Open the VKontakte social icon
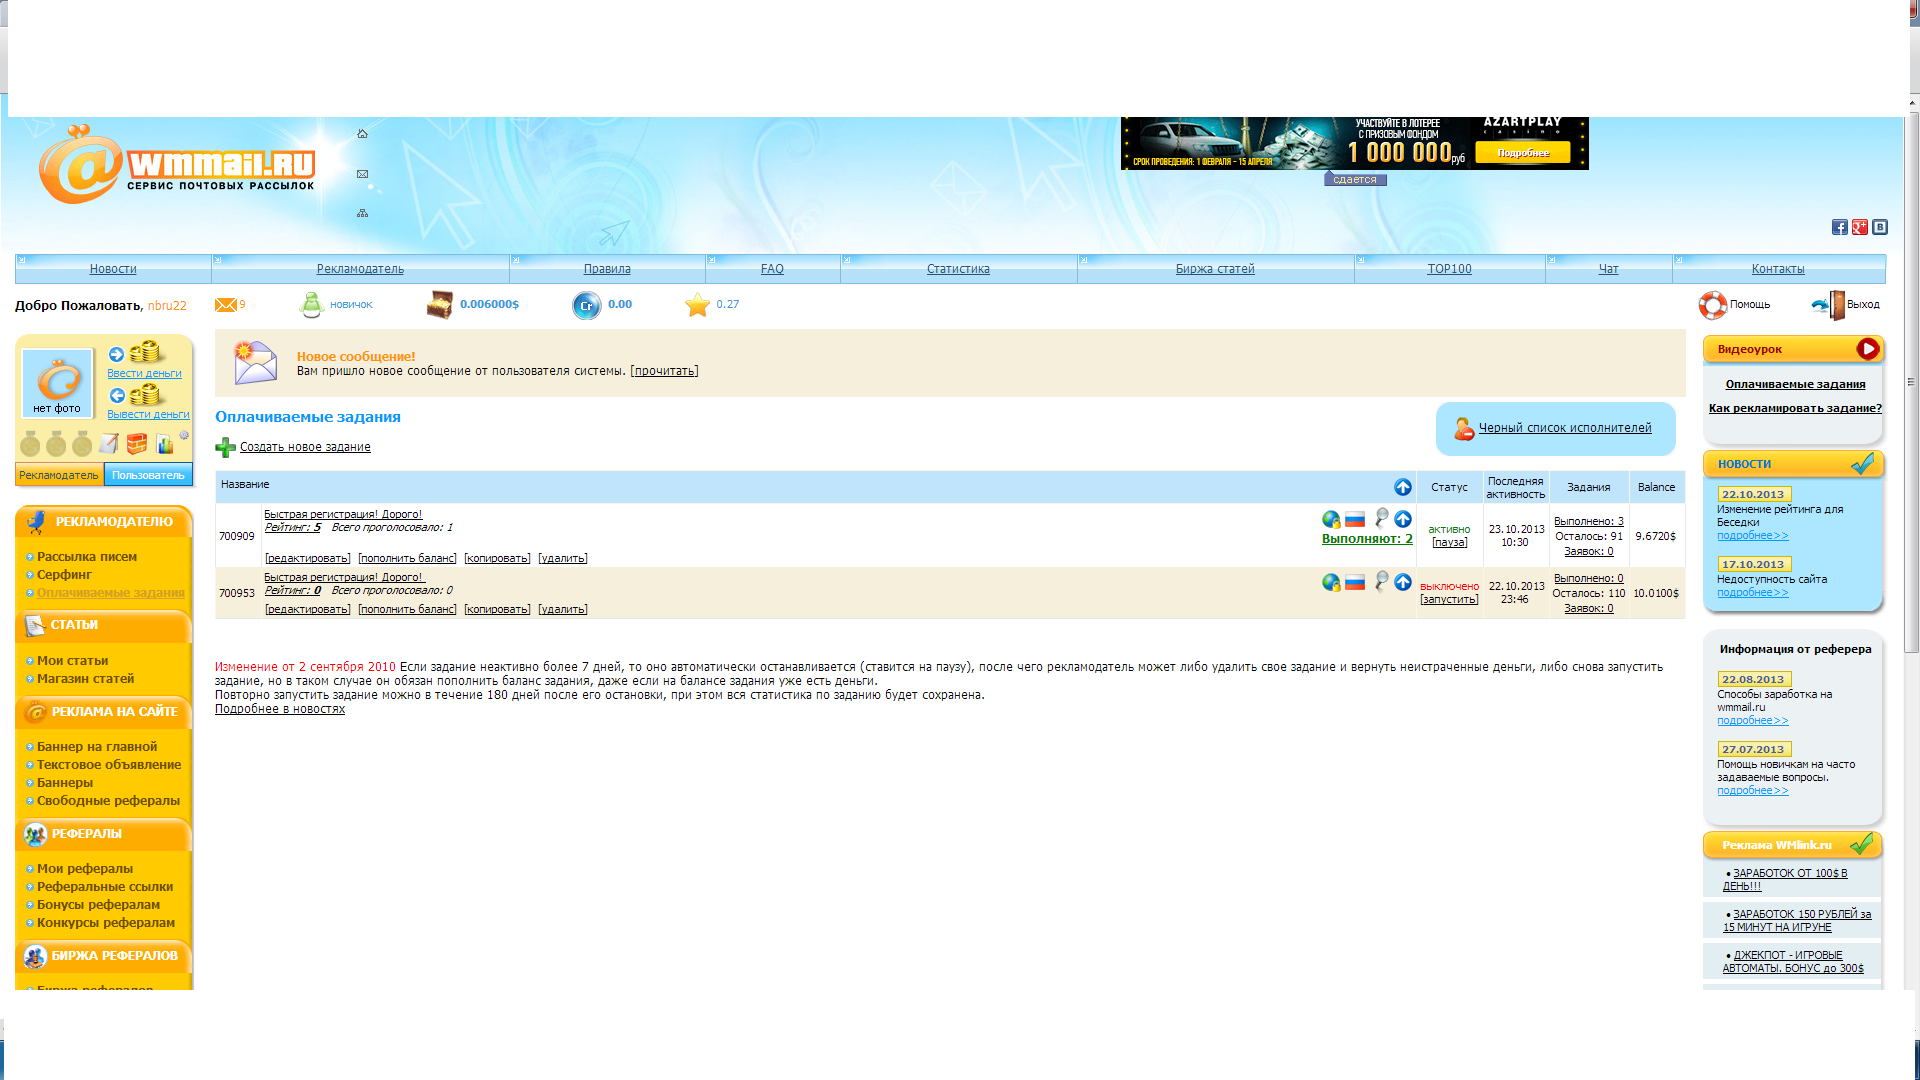1920x1080 pixels. [1880, 227]
